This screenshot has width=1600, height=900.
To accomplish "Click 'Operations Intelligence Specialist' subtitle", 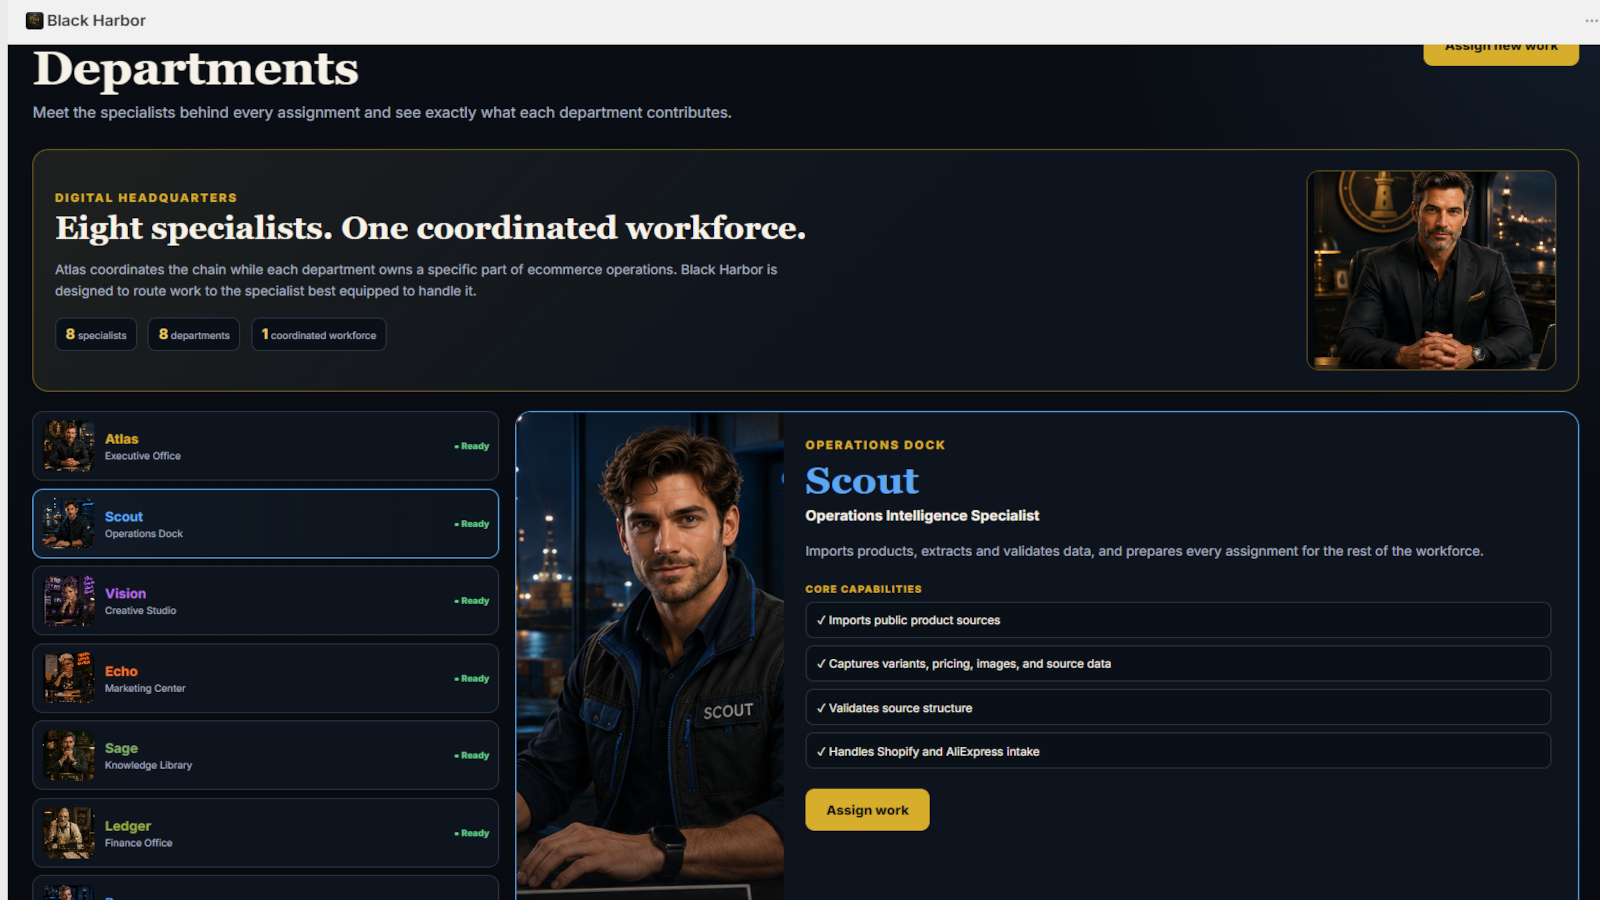I will pos(922,516).
